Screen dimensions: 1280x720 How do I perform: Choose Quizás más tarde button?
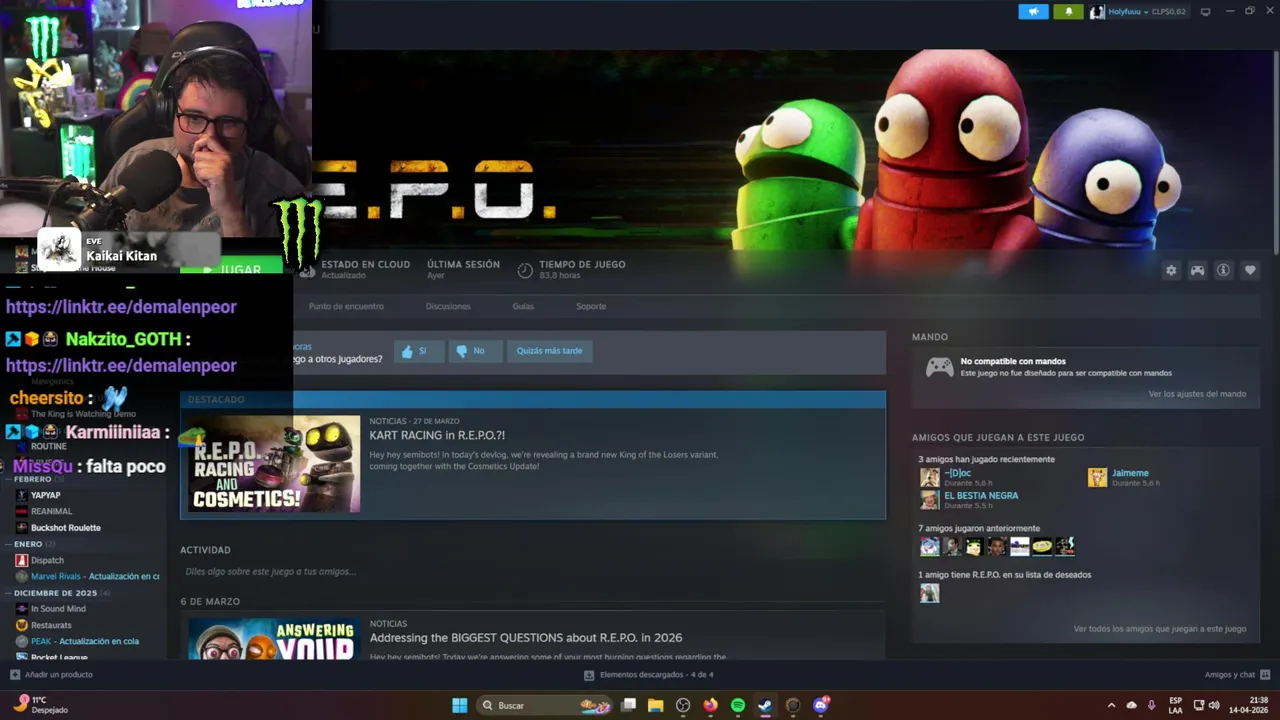tap(549, 351)
